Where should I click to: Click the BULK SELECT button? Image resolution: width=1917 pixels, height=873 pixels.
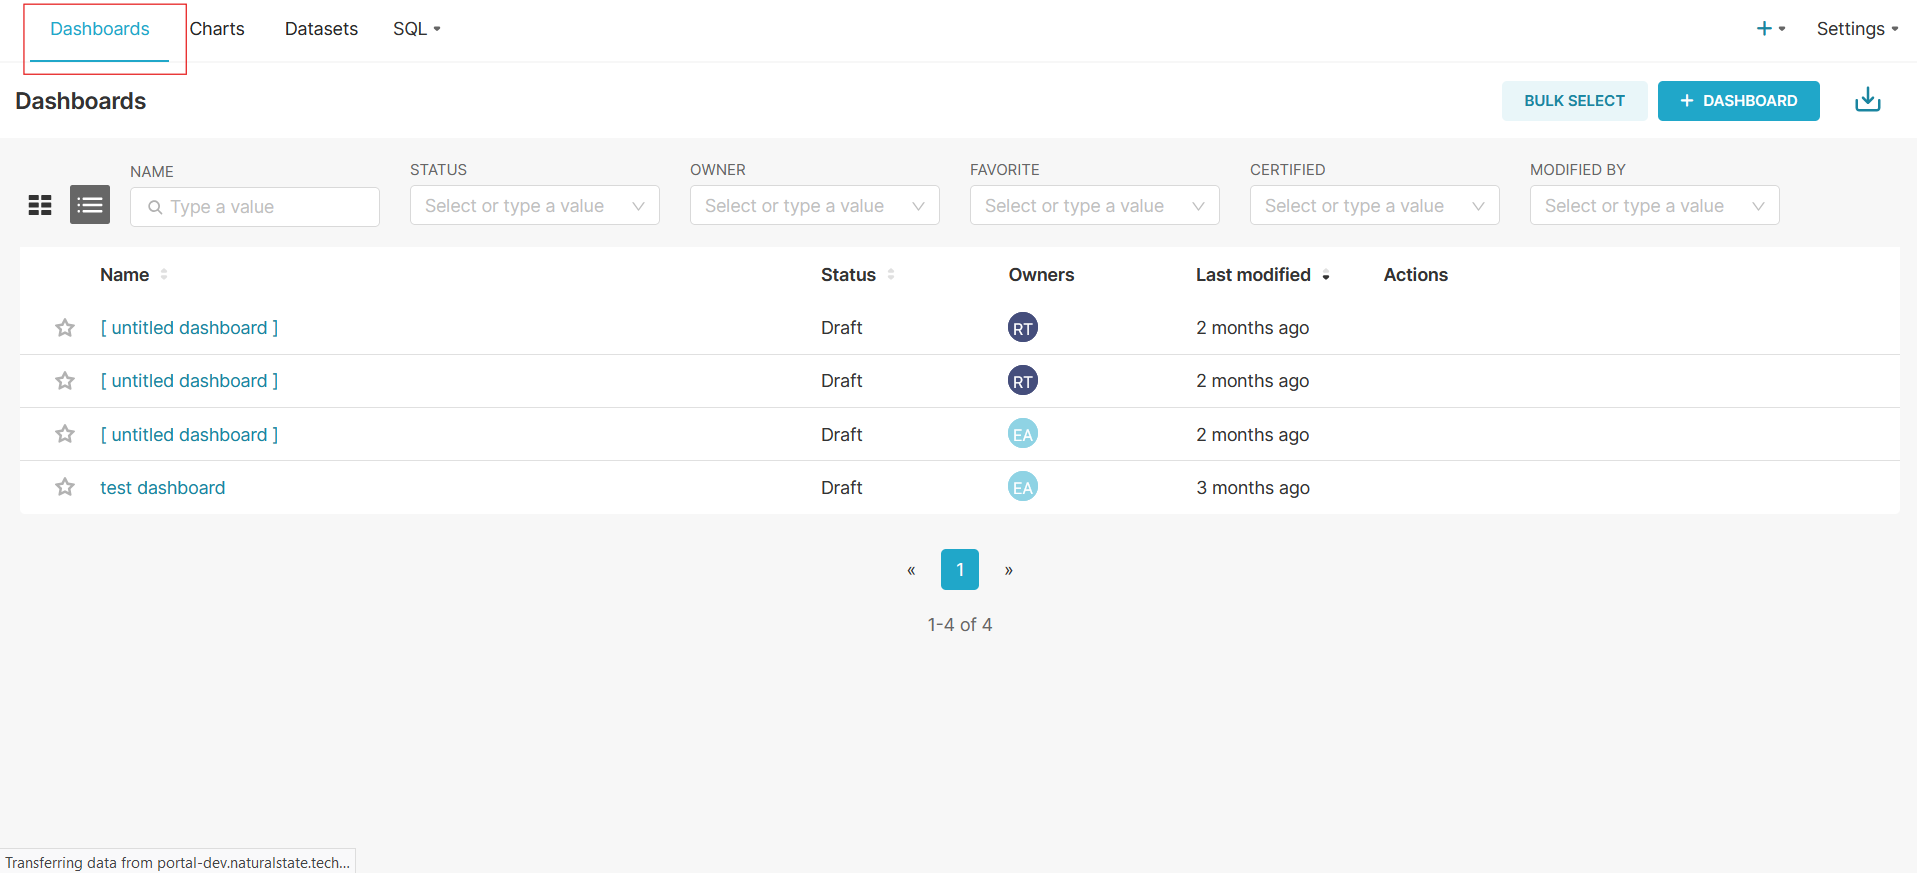[1574, 101]
